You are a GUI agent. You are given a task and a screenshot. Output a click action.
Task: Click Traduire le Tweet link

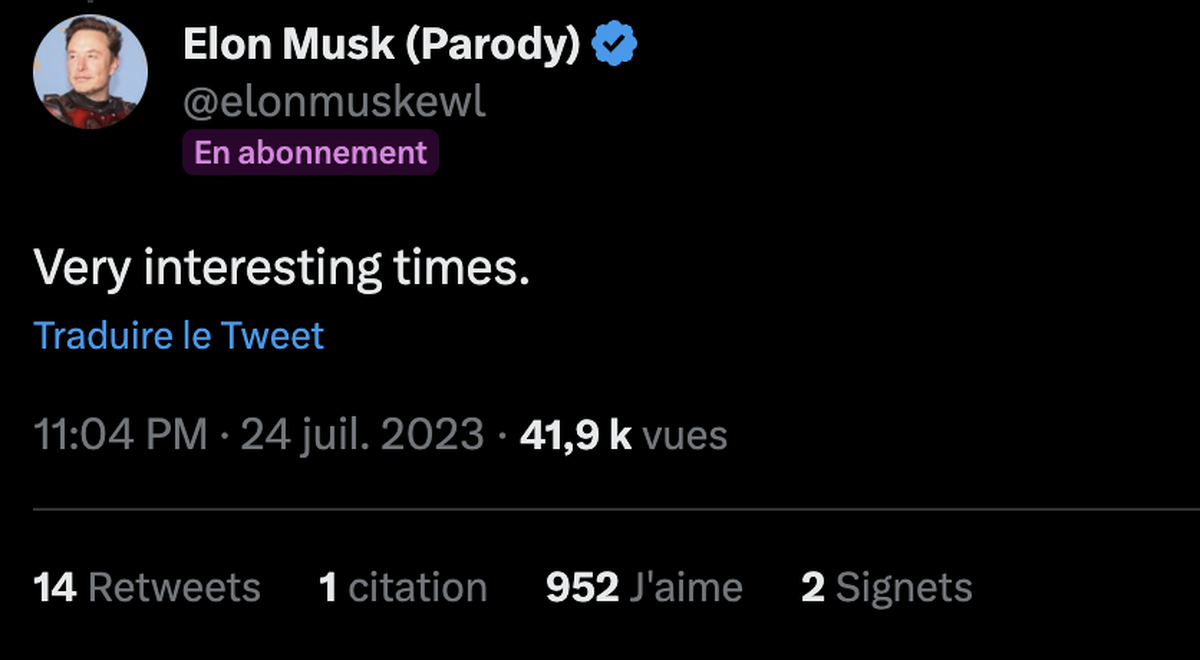point(179,335)
